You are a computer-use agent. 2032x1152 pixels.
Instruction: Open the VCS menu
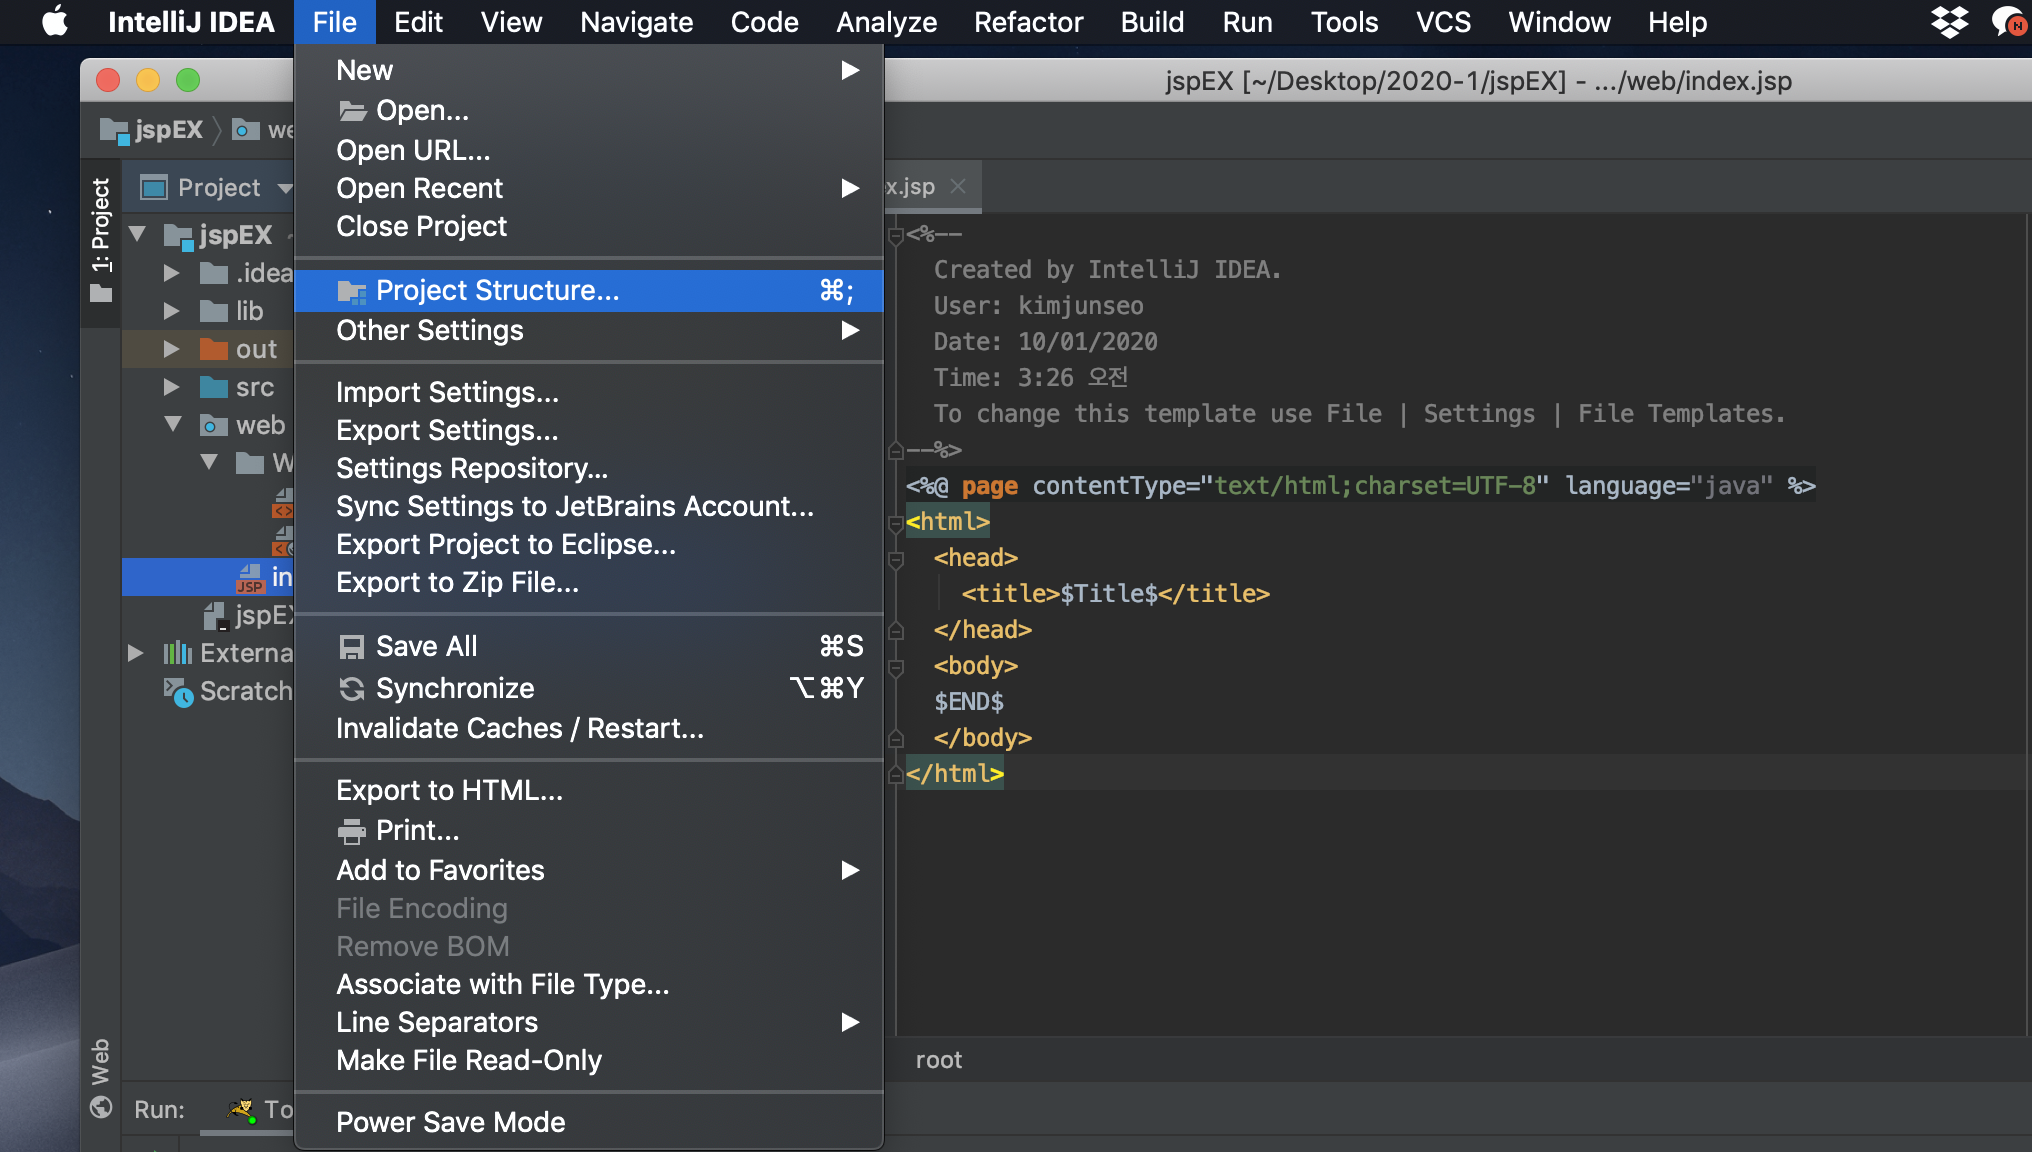pyautogui.click(x=1443, y=22)
